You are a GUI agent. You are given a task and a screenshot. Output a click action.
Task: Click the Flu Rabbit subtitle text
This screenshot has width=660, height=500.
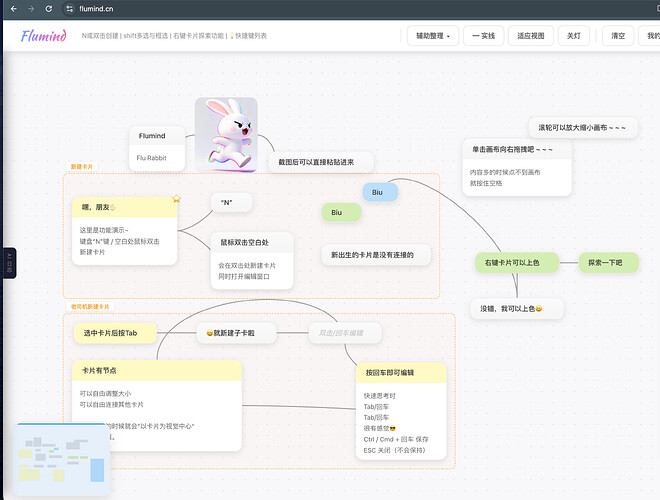tap(152, 158)
